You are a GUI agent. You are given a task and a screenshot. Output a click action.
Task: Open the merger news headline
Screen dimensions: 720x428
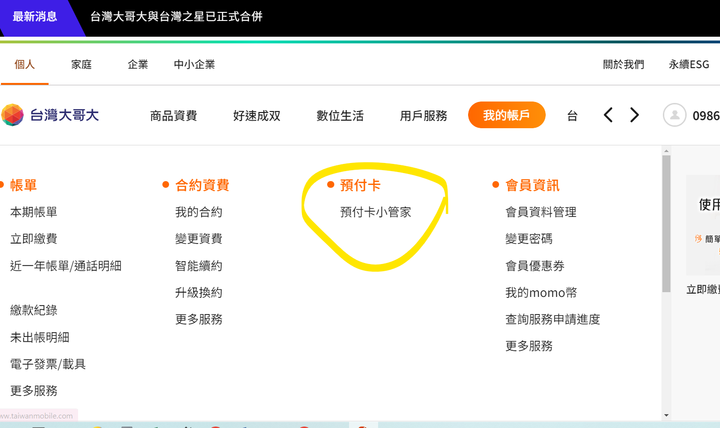pos(176,17)
